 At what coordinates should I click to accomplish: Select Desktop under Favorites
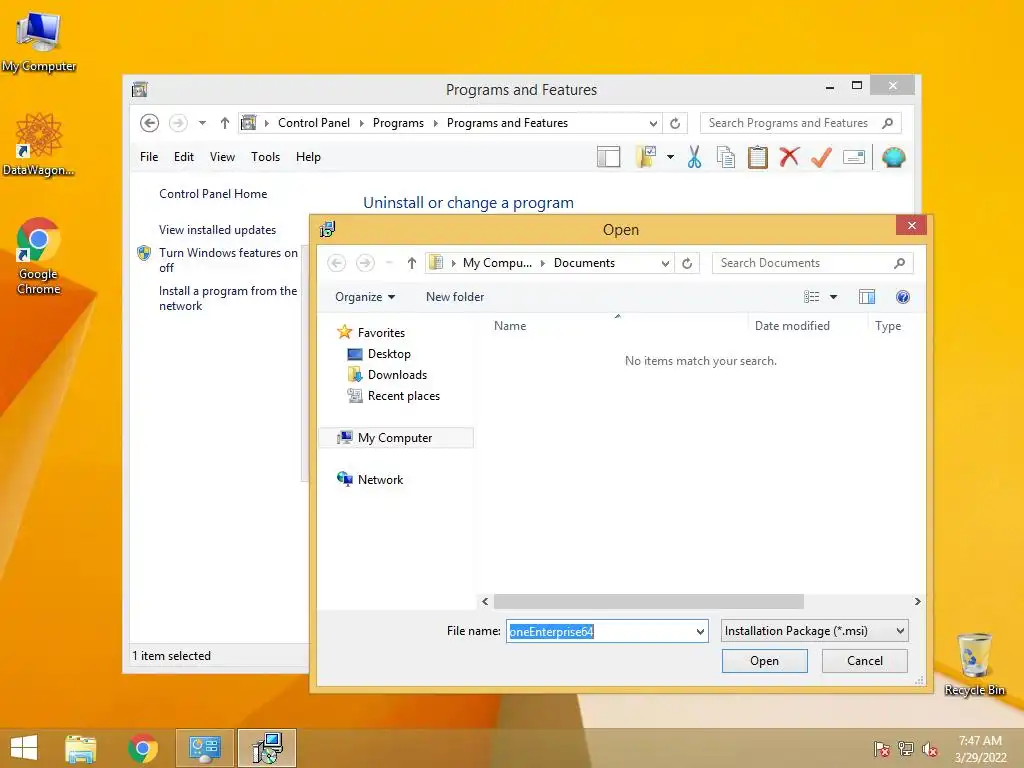point(389,354)
